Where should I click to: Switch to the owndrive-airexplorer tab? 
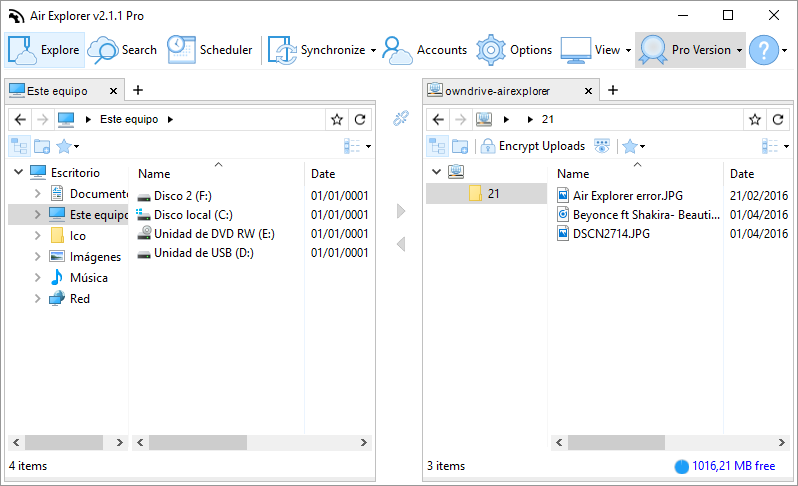497,91
